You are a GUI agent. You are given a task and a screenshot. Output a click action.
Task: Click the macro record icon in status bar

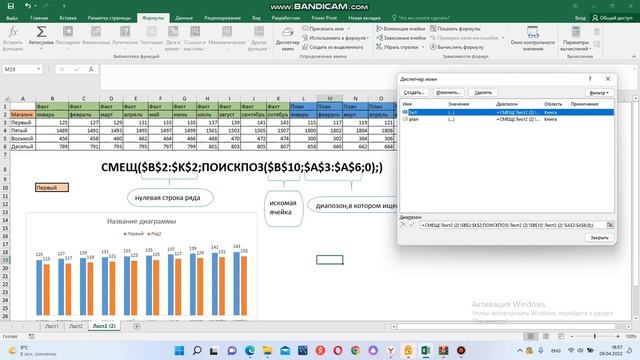point(31,336)
